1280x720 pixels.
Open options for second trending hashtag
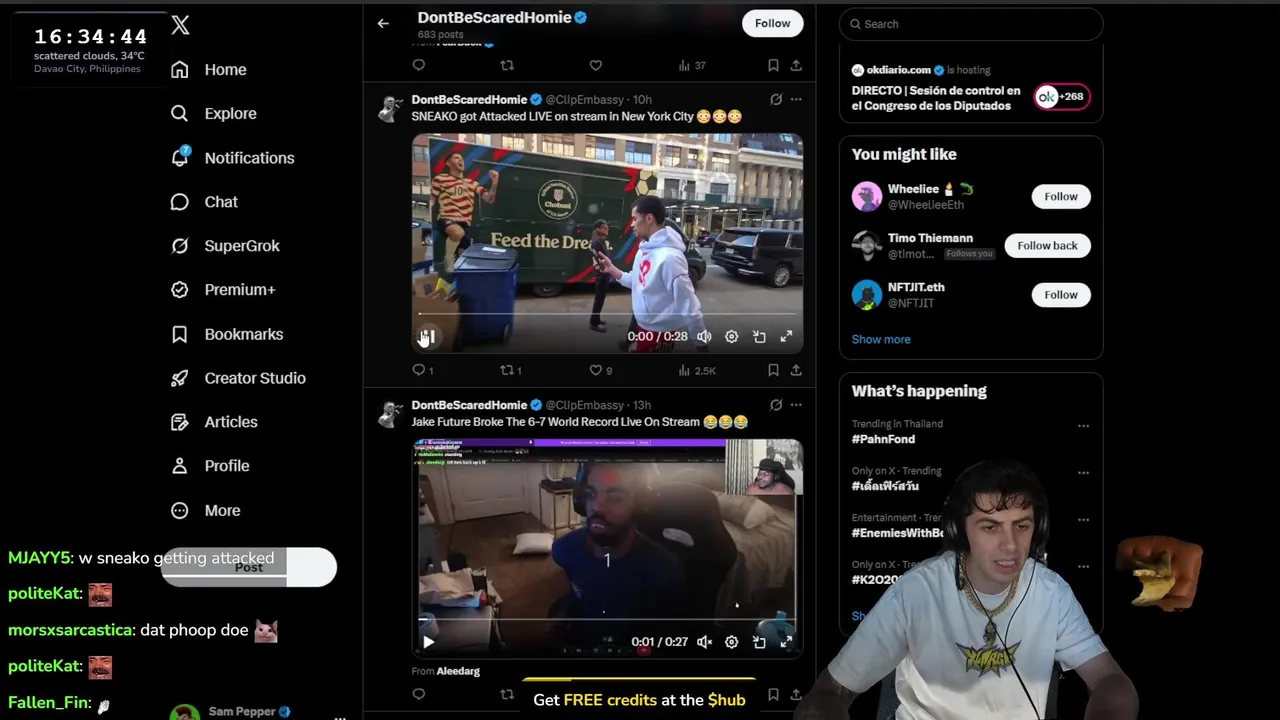[1083, 473]
